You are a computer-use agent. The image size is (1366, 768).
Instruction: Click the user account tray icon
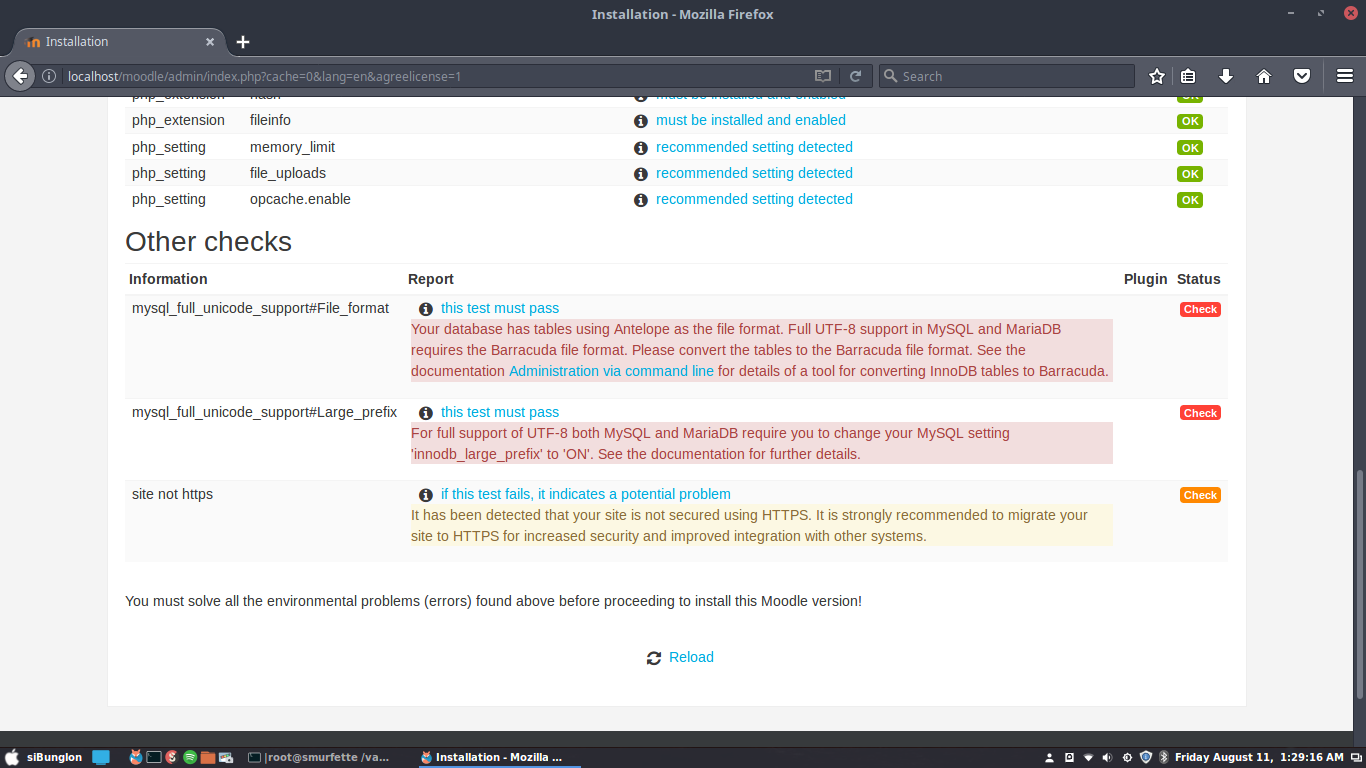[1050, 757]
